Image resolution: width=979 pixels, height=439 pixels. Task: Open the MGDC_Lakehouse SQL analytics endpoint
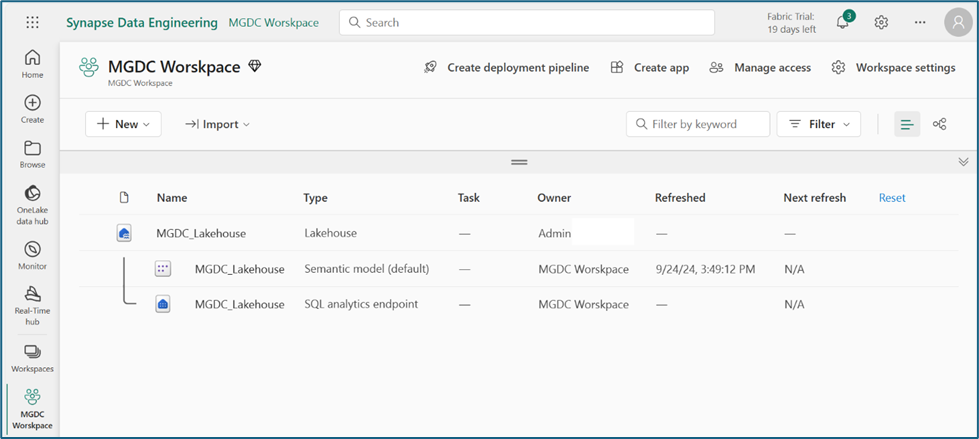pyautogui.click(x=240, y=304)
